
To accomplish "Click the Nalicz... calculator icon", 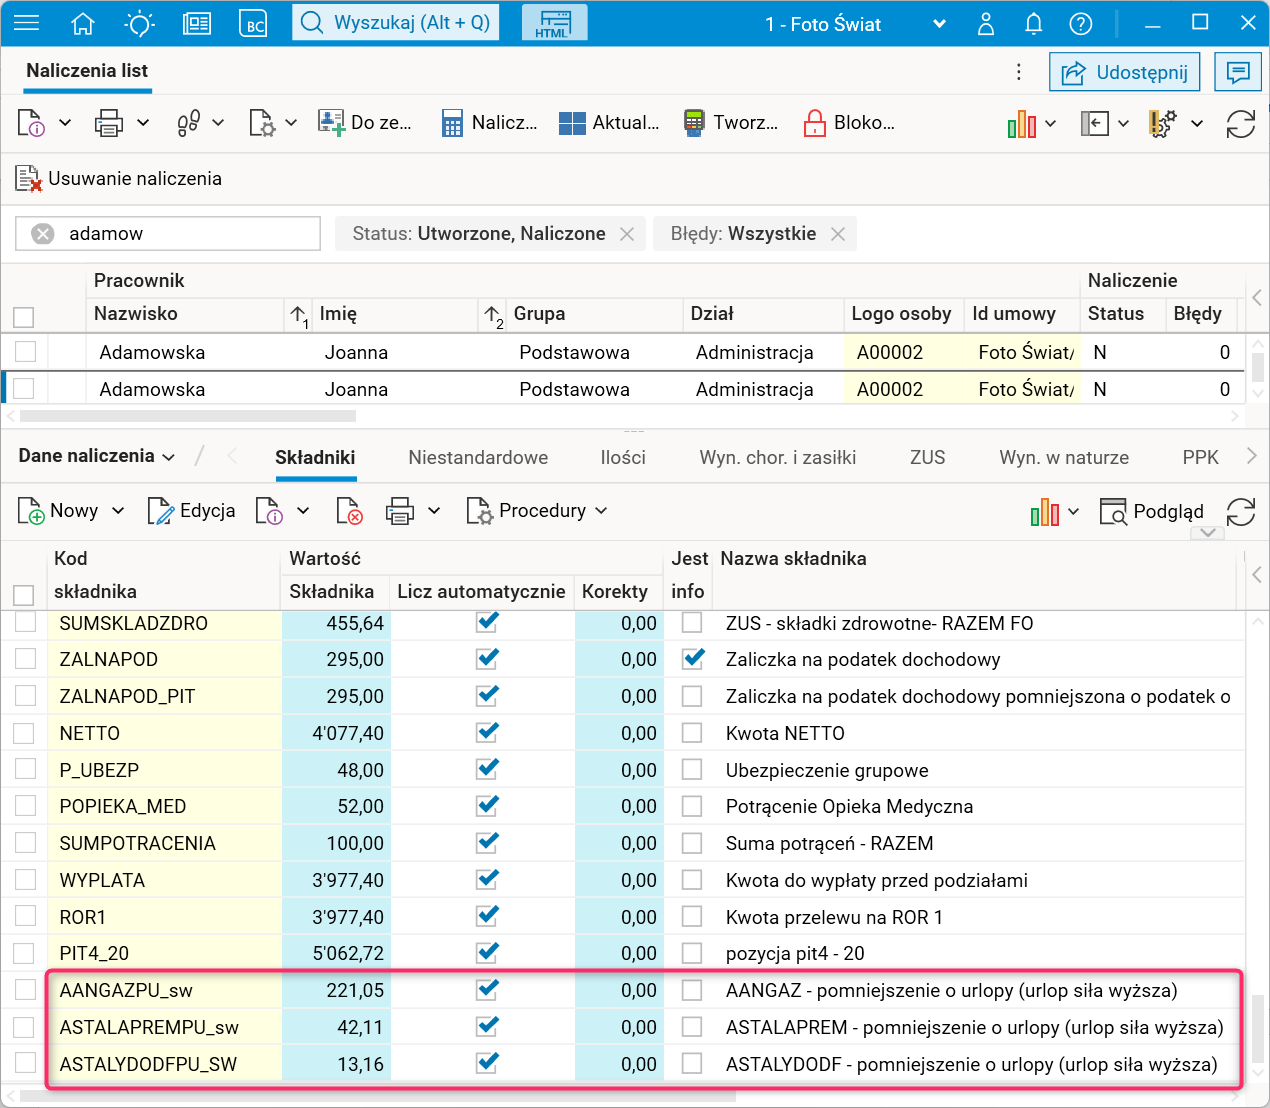I will pyautogui.click(x=452, y=123).
